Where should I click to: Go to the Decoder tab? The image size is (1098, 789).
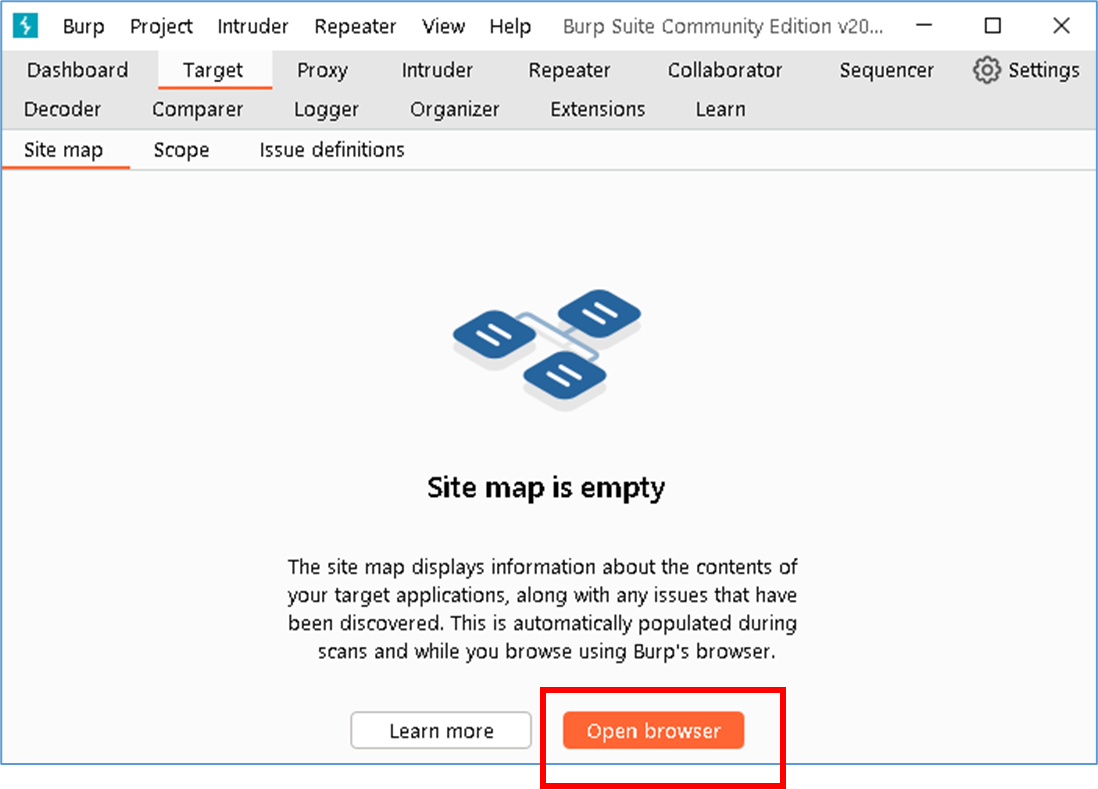coord(62,109)
